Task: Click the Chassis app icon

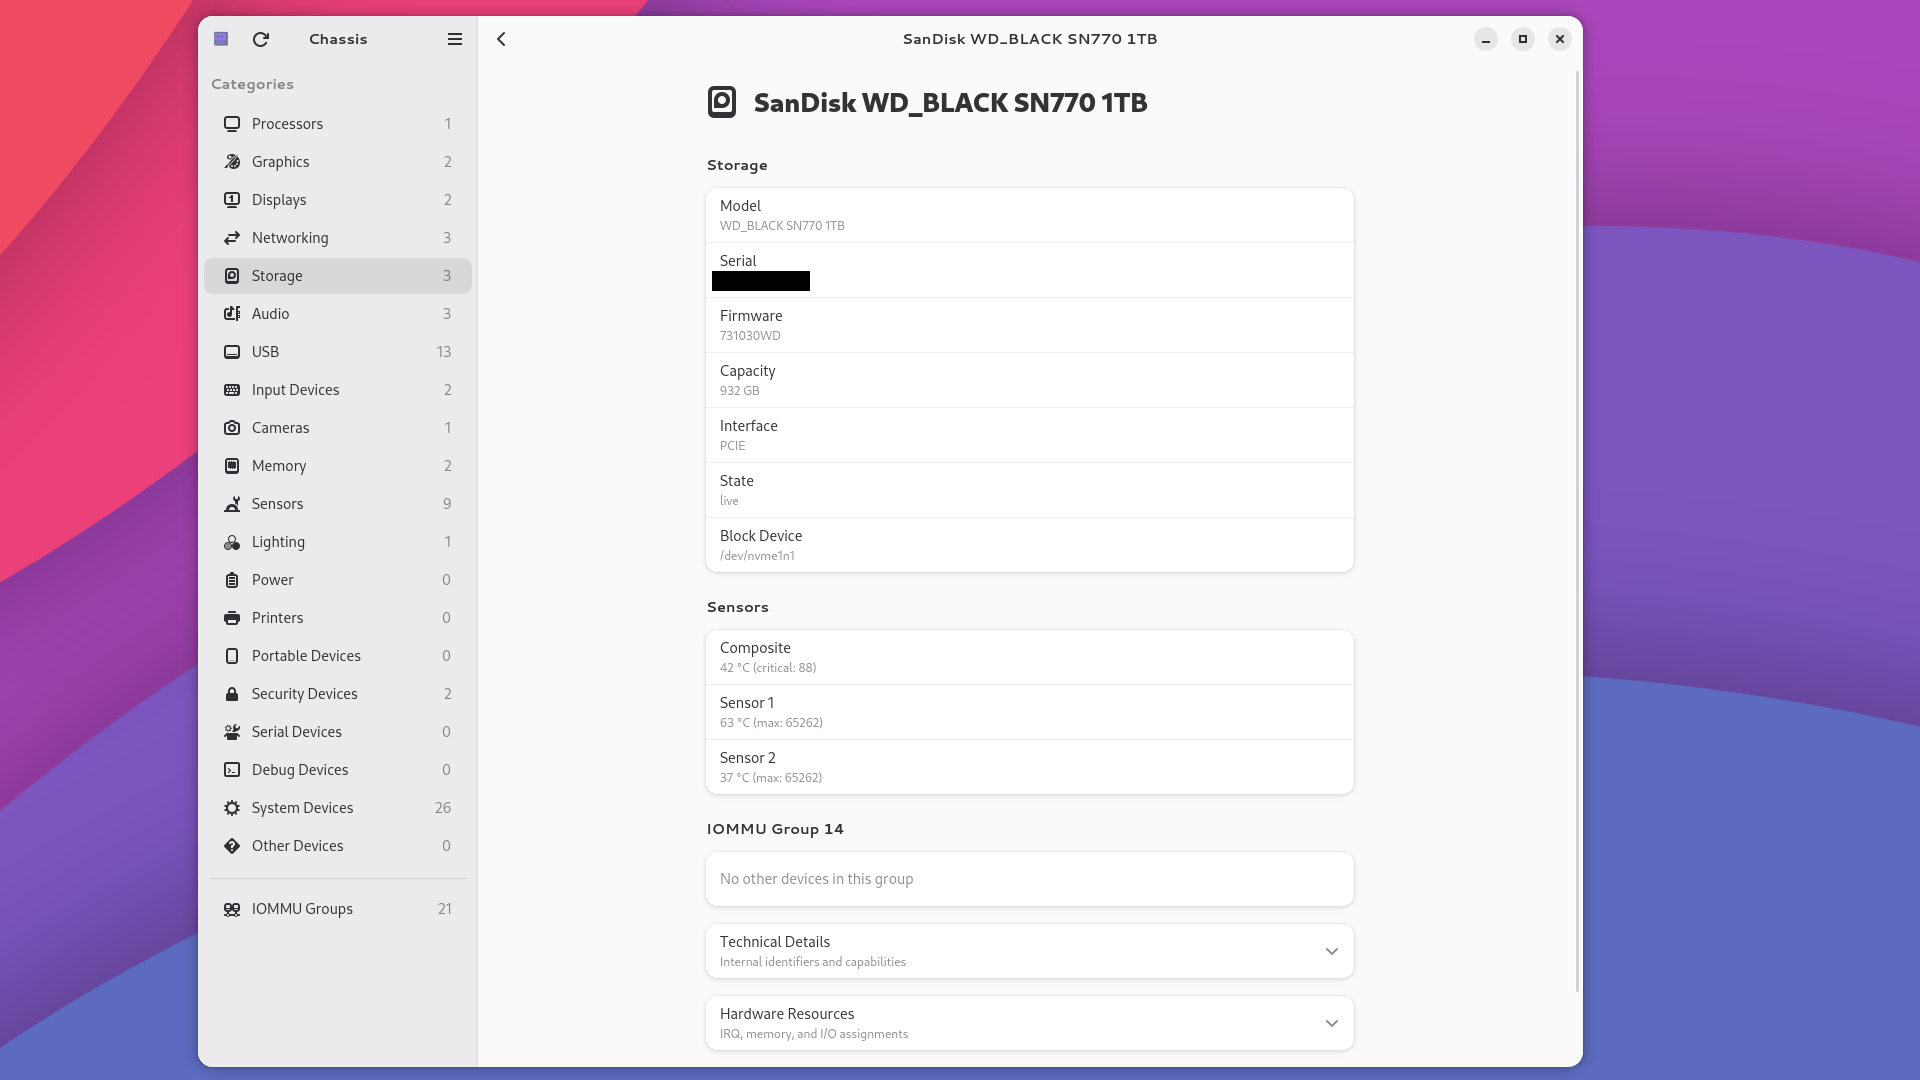Action: point(221,39)
